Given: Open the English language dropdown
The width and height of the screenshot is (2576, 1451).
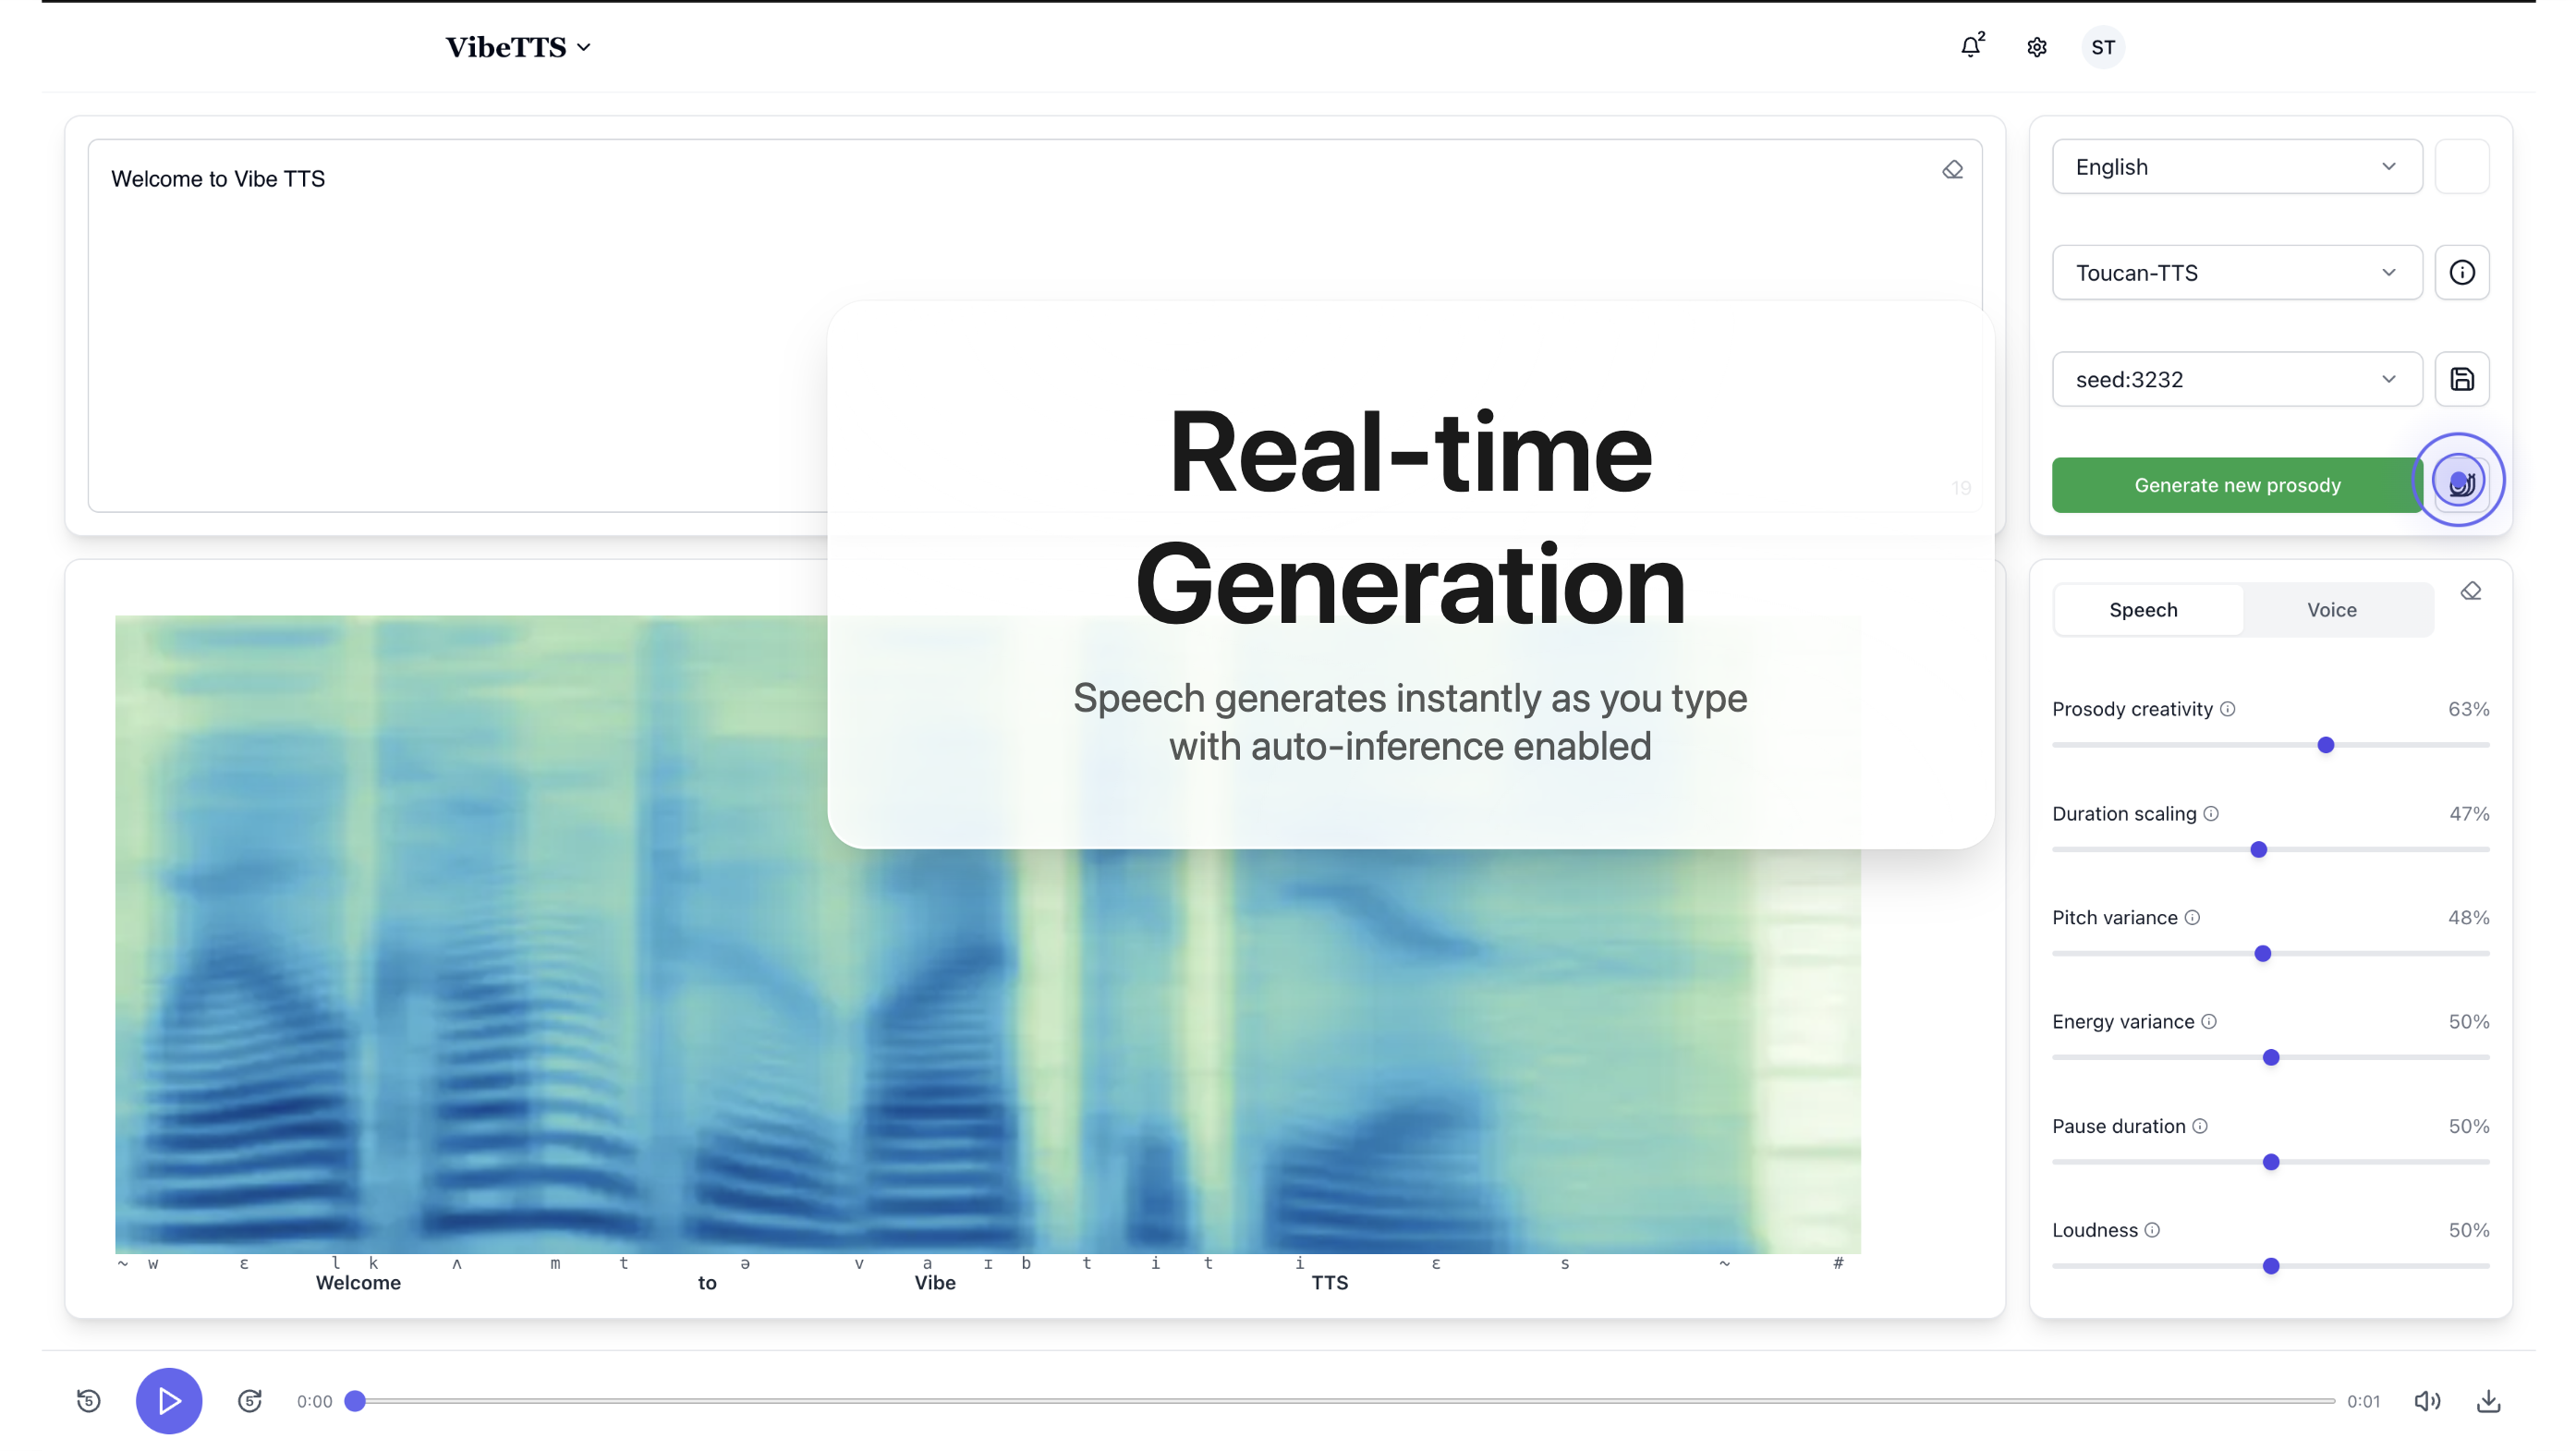Looking at the screenshot, I should click(x=2237, y=166).
